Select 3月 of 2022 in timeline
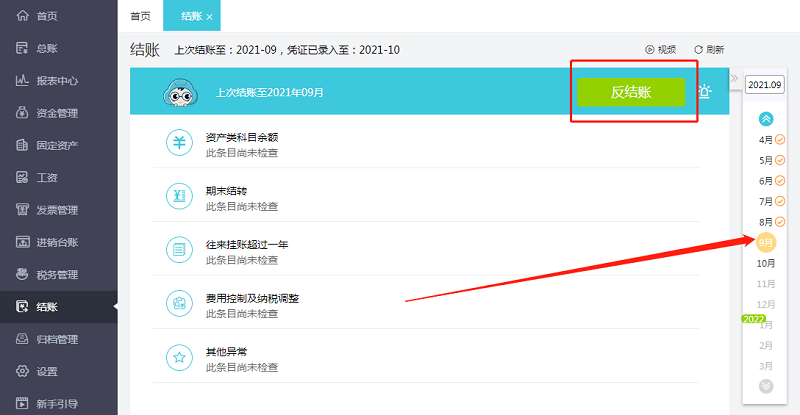This screenshot has width=800, height=415. click(x=766, y=366)
